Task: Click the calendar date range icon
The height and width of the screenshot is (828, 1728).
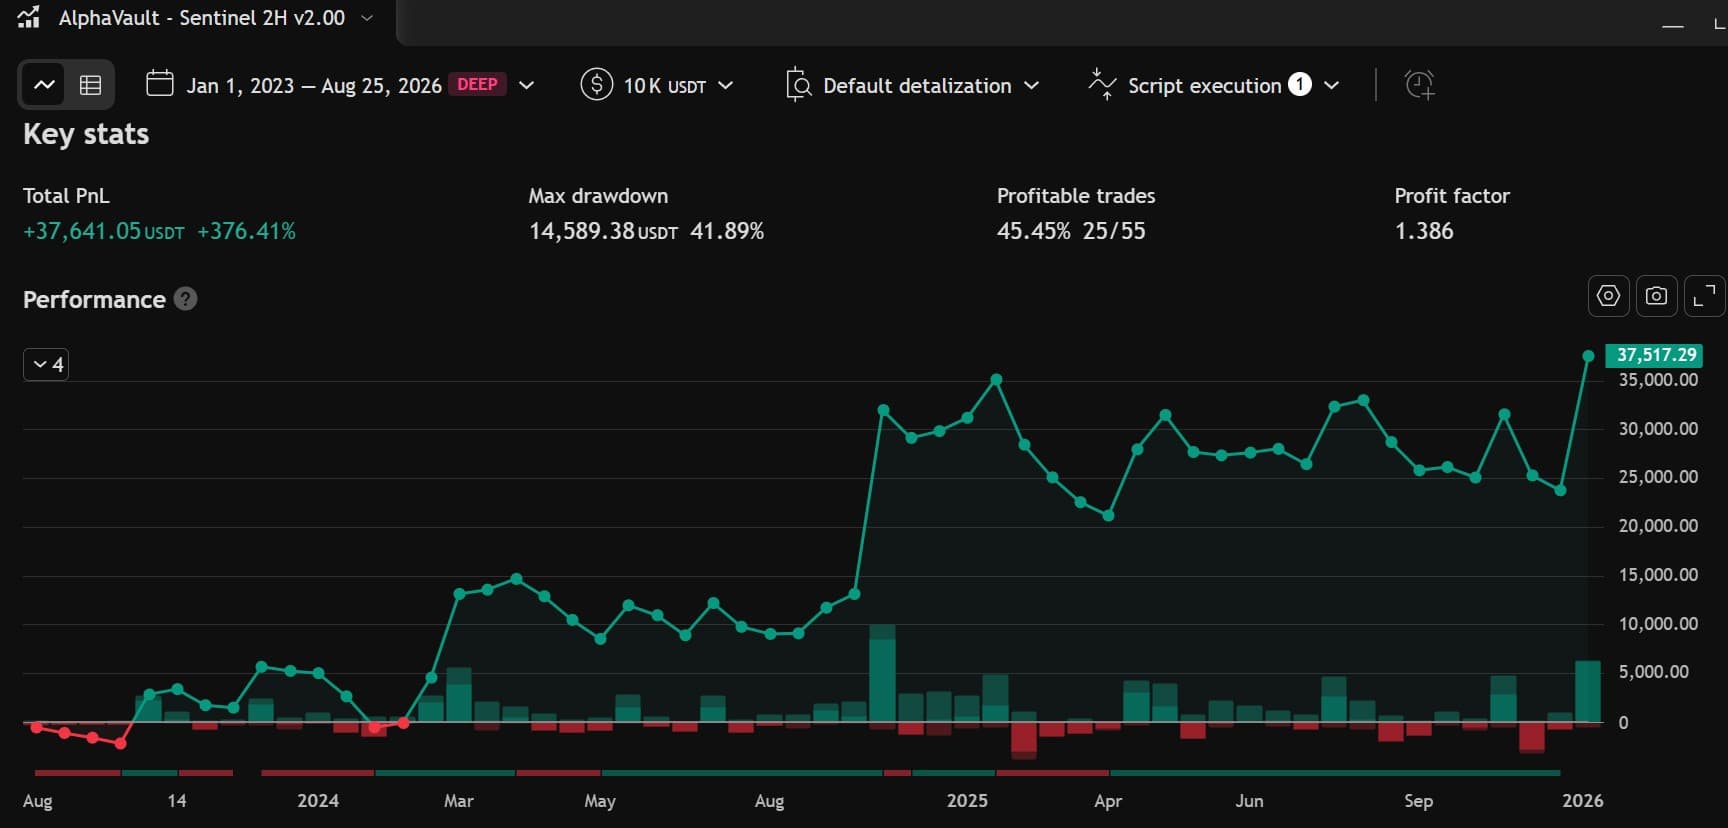Action: (x=160, y=83)
